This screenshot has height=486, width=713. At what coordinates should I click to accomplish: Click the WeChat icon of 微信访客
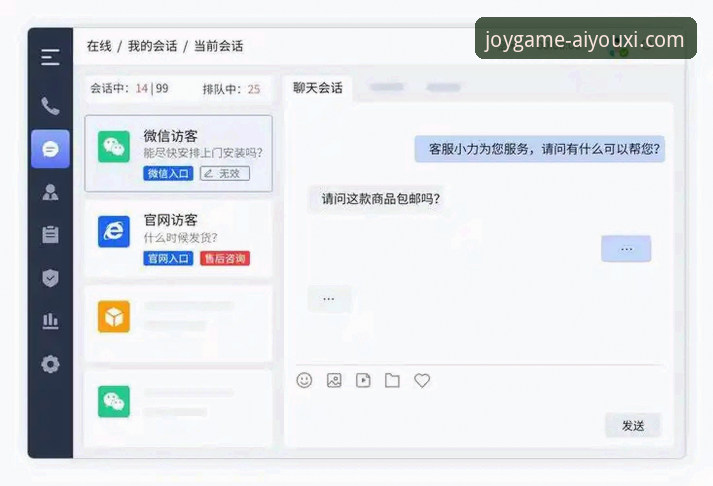(114, 146)
